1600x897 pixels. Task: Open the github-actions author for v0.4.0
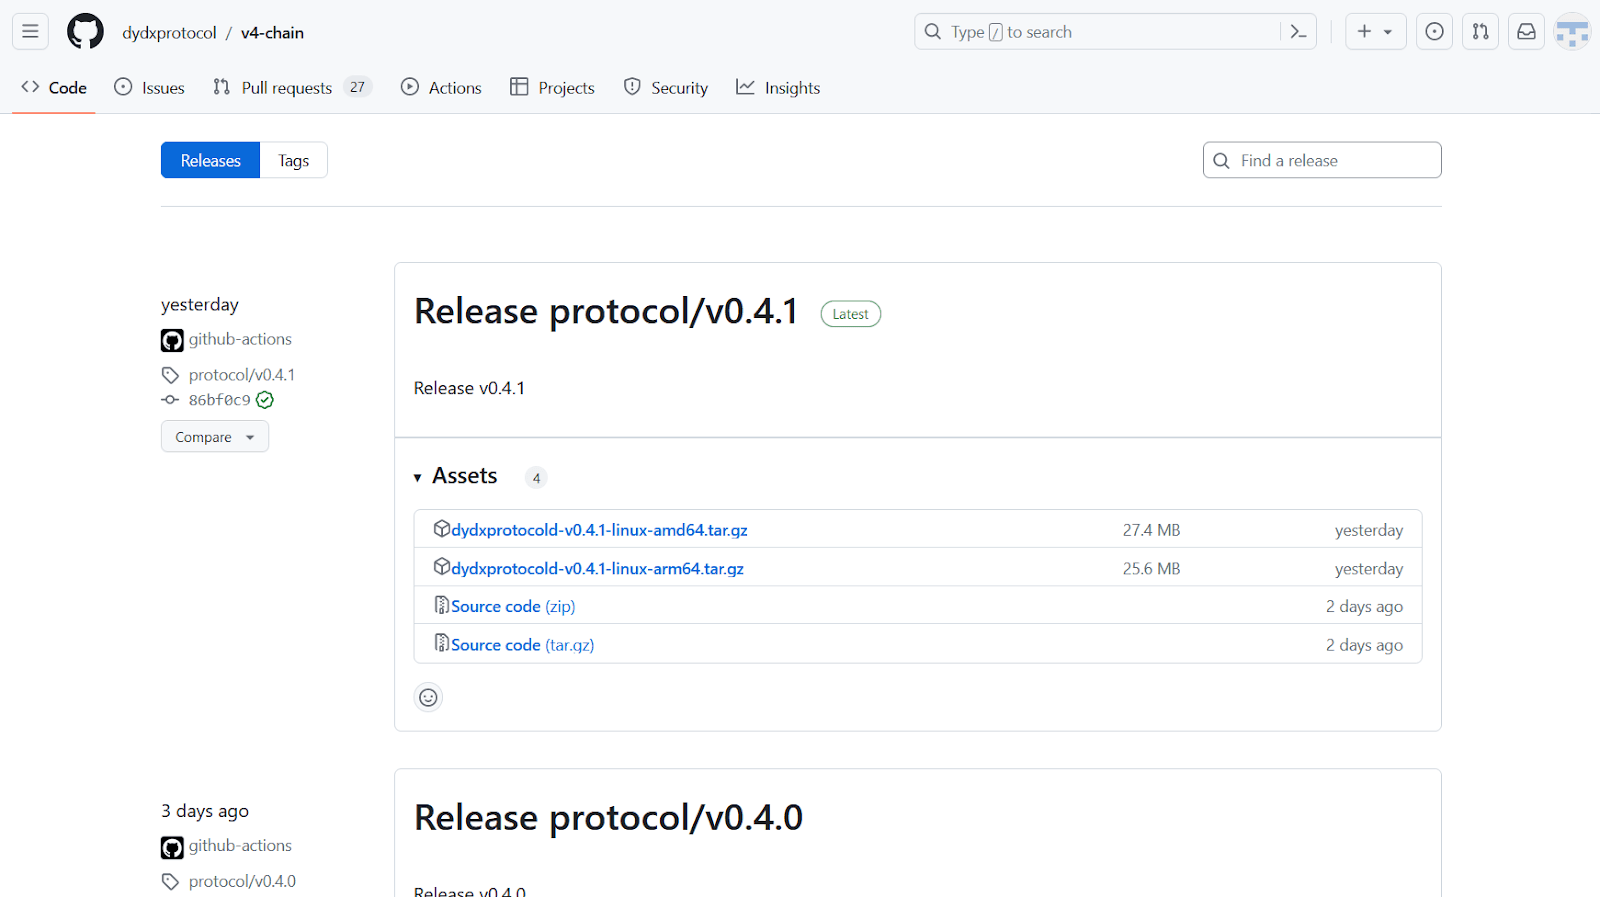(x=240, y=846)
